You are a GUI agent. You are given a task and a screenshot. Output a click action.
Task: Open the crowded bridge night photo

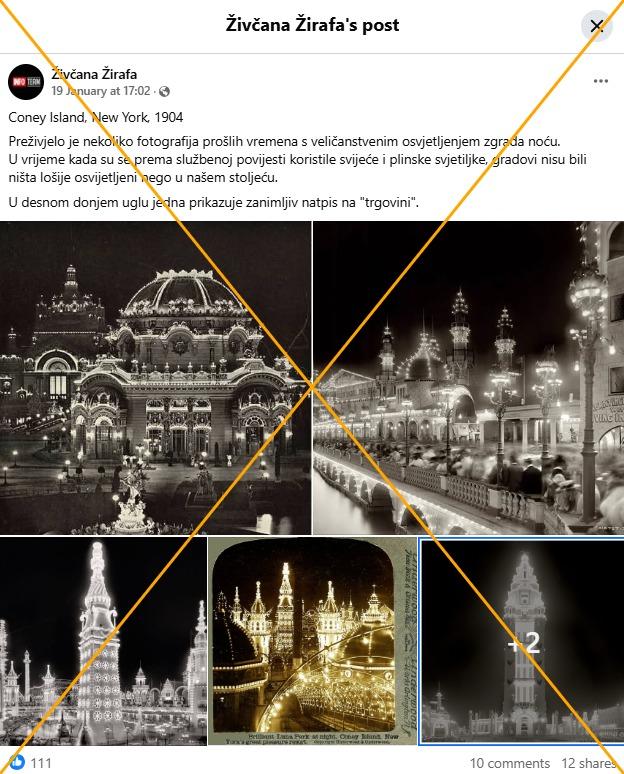pyautogui.click(x=468, y=378)
